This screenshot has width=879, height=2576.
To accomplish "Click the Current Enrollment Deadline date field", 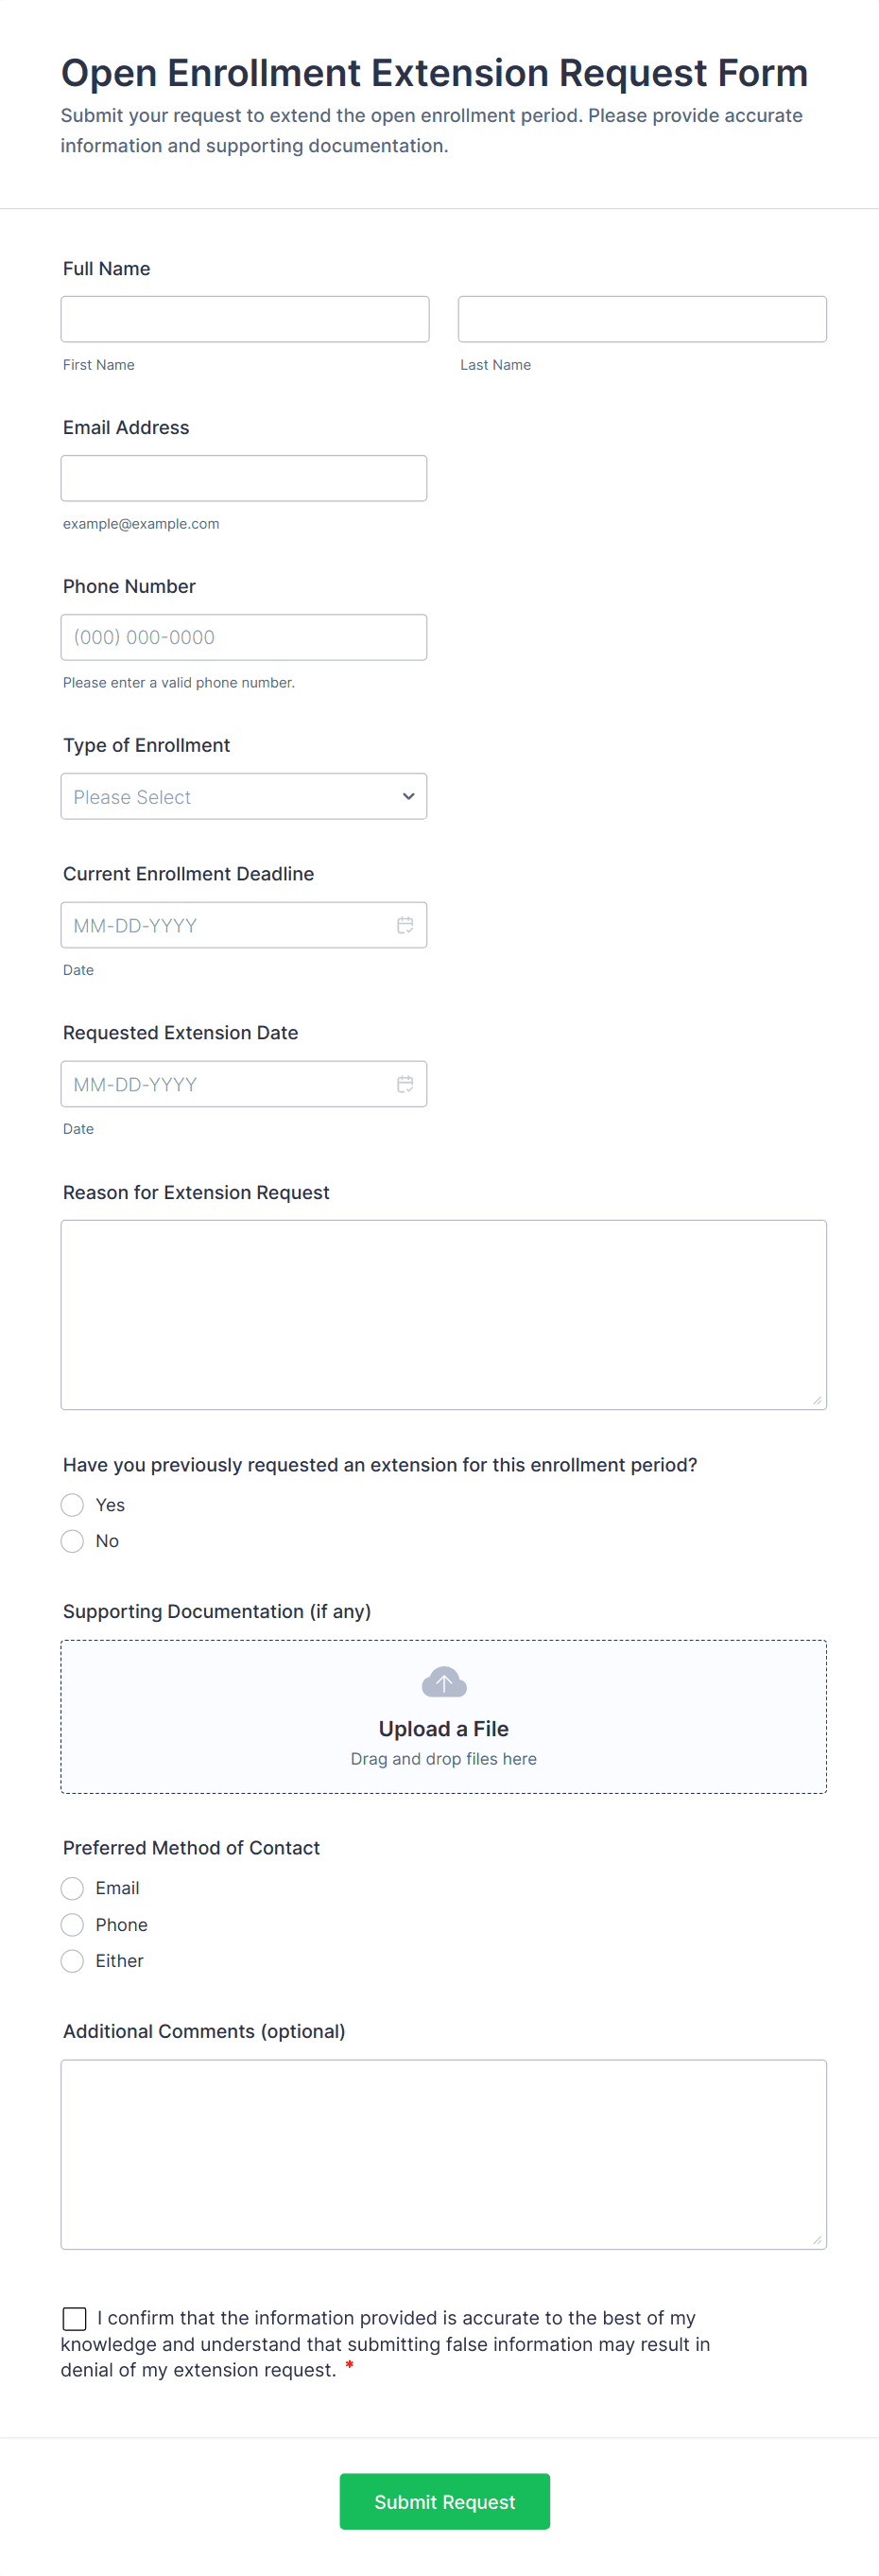I will click(x=225, y=925).
